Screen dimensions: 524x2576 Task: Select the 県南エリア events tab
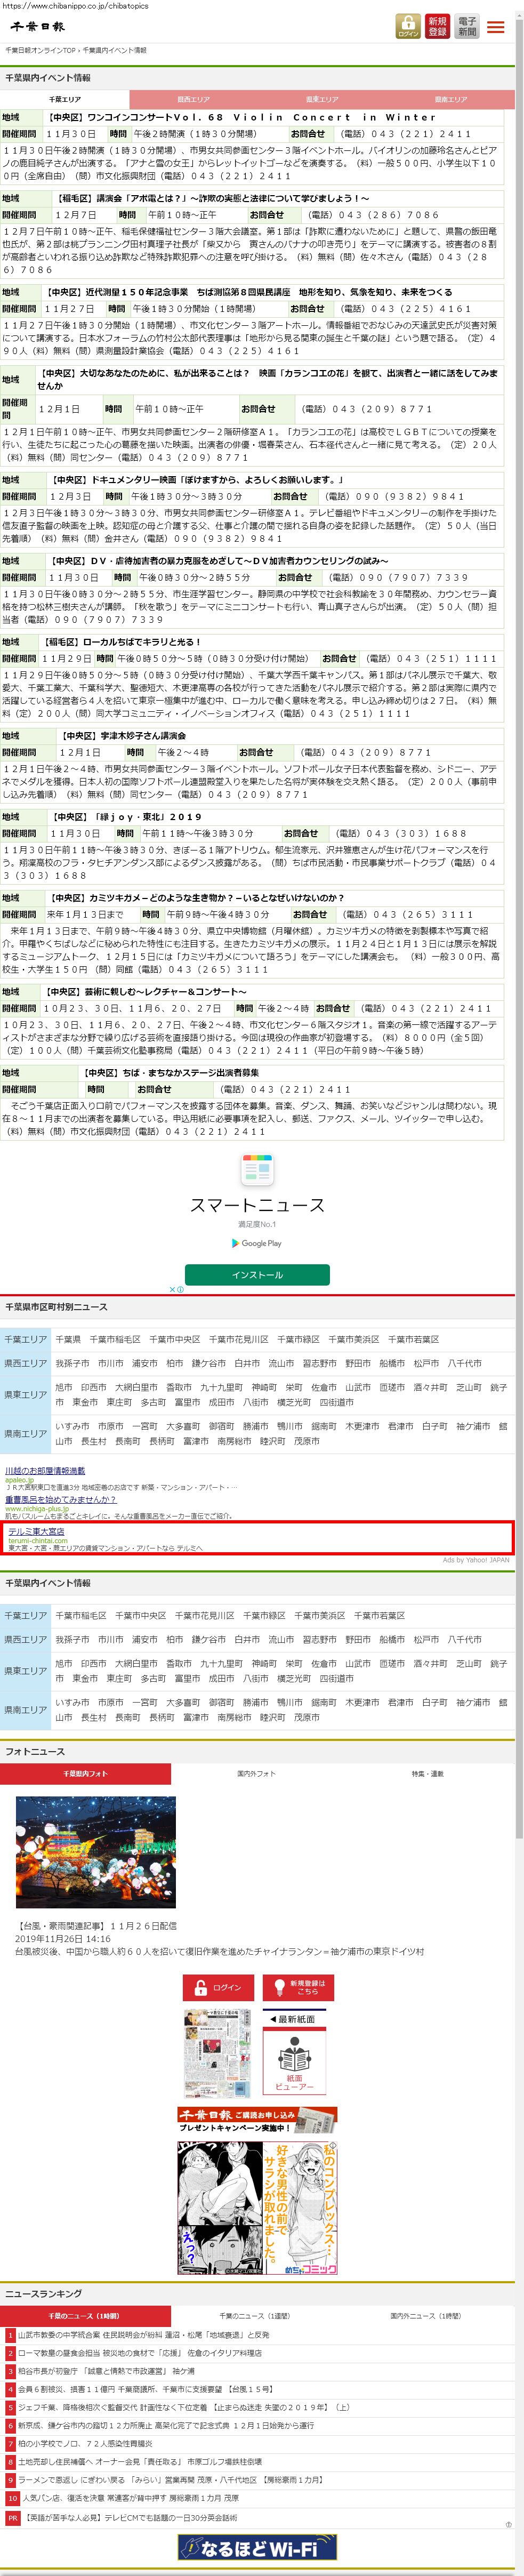tap(450, 99)
